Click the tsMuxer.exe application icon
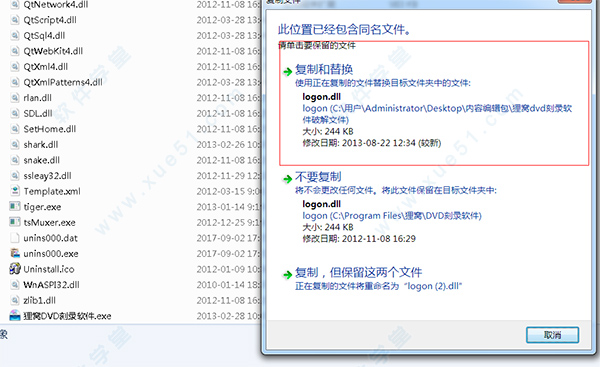 (15, 222)
